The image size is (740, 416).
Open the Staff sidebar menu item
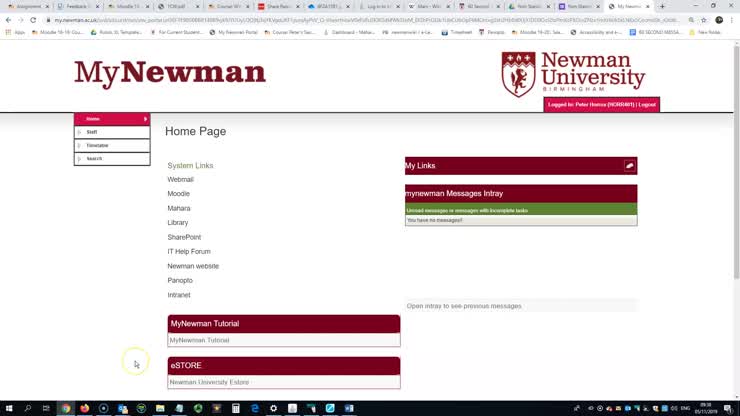[x=112, y=132]
